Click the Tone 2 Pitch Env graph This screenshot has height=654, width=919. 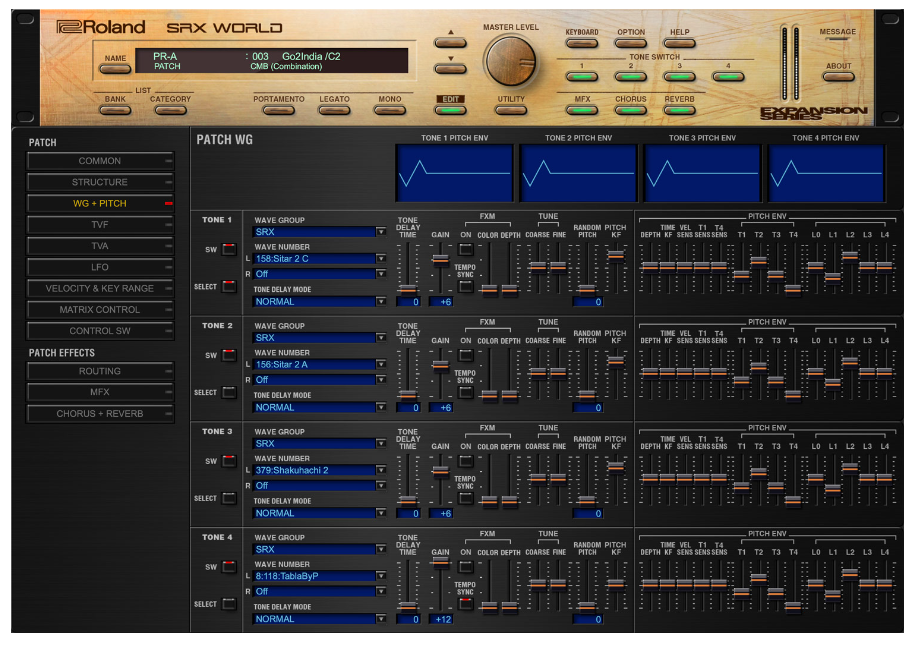click(578, 173)
